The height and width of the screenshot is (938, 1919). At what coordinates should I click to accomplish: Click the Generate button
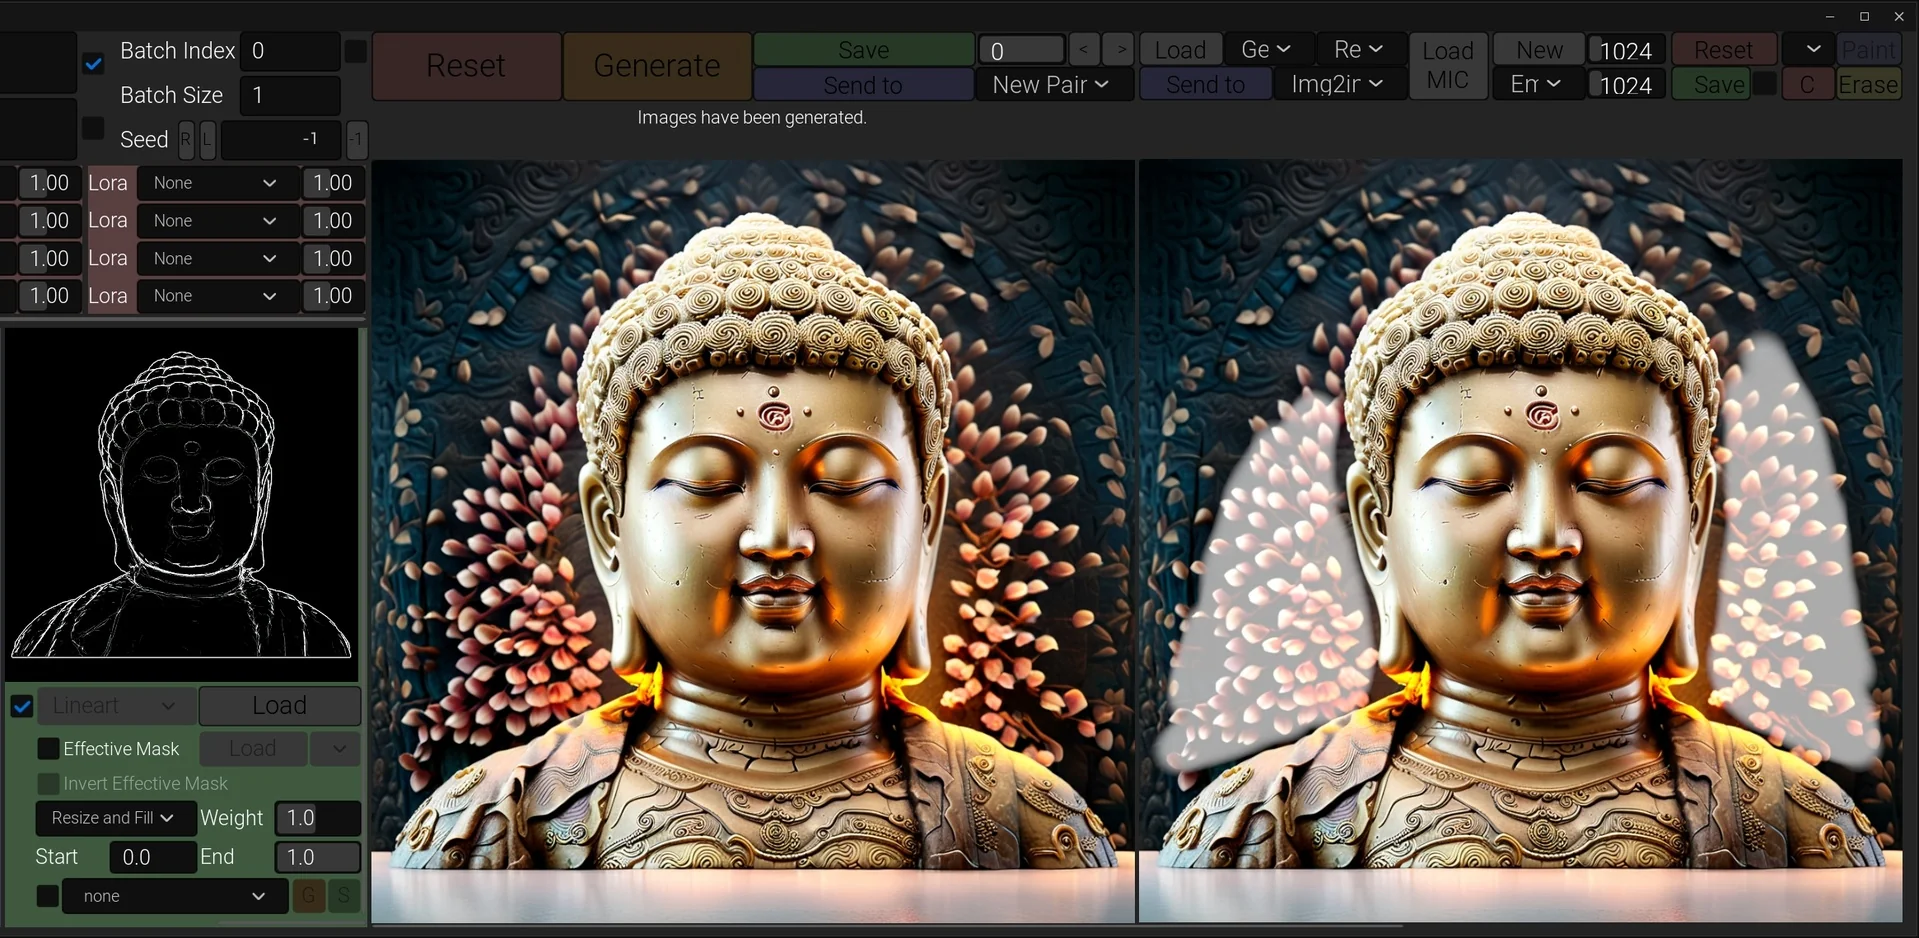(656, 66)
